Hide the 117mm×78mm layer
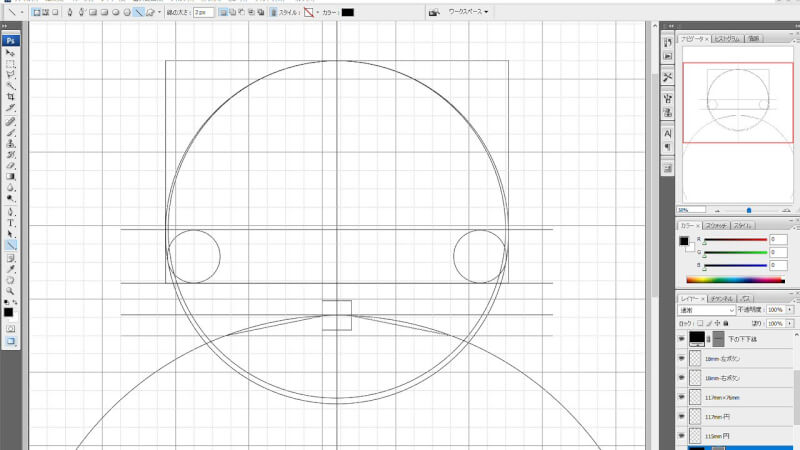Image resolution: width=800 pixels, height=450 pixels. click(x=682, y=397)
